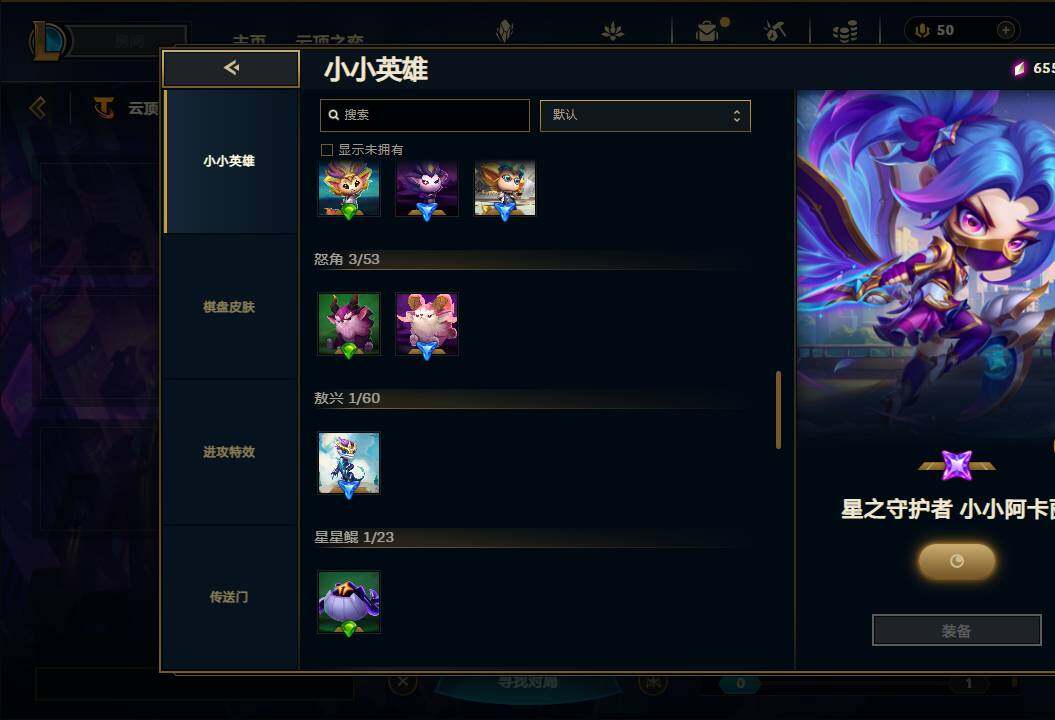Click the hero list vertical scrollbar

tap(778, 410)
